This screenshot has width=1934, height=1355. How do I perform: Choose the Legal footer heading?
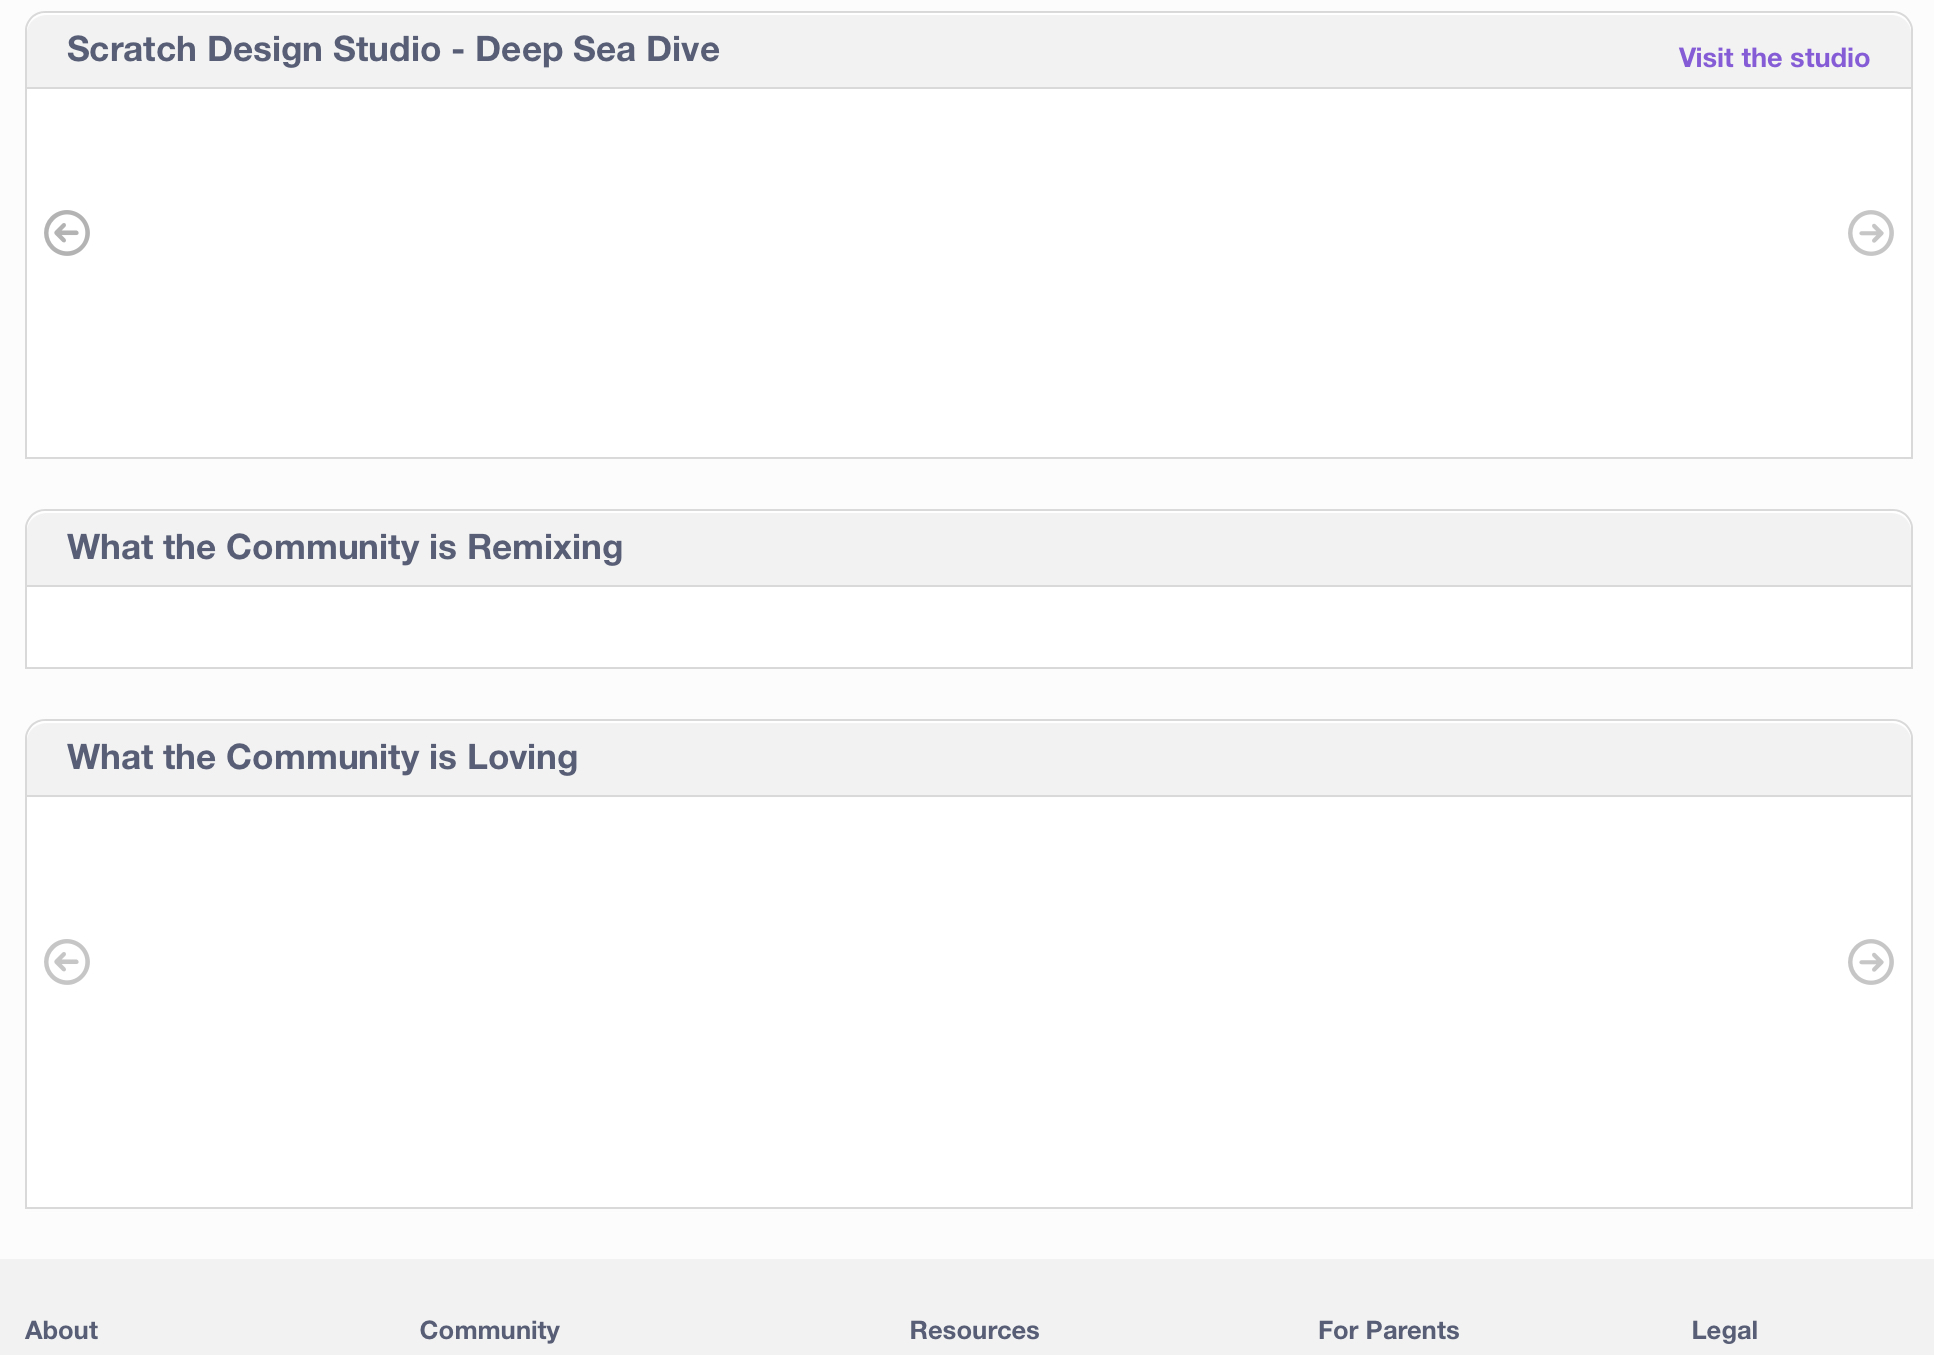coord(1724,1330)
